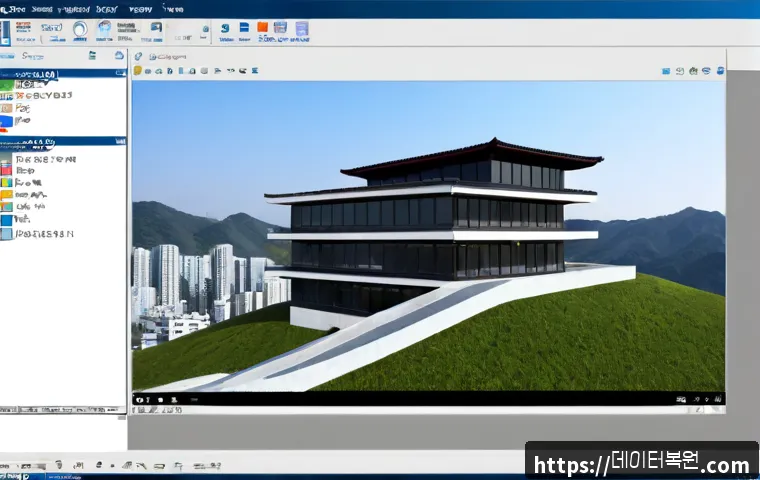
Task: Click the link icon above the viewport toolbar
Action: coord(138,56)
